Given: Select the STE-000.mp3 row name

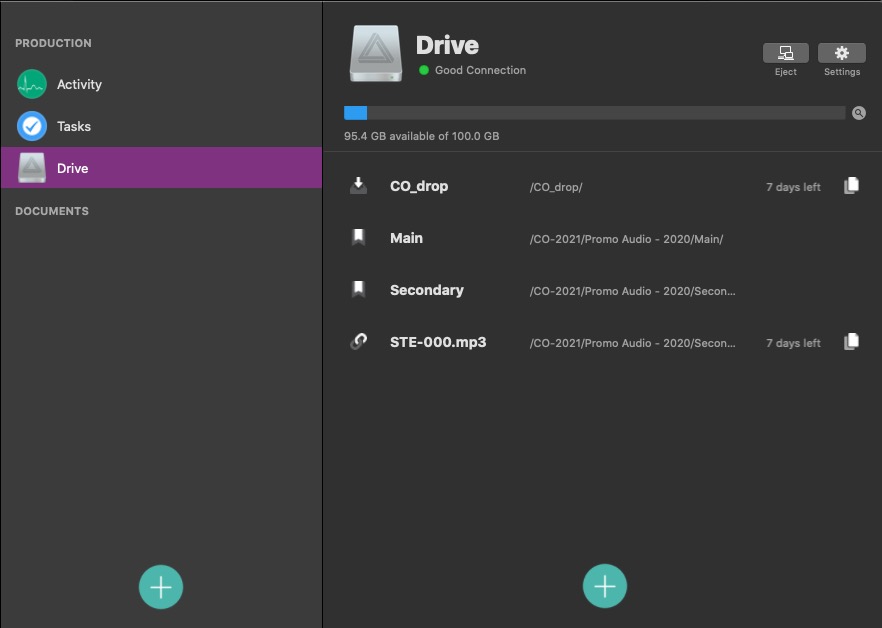Looking at the screenshot, I should tap(438, 342).
